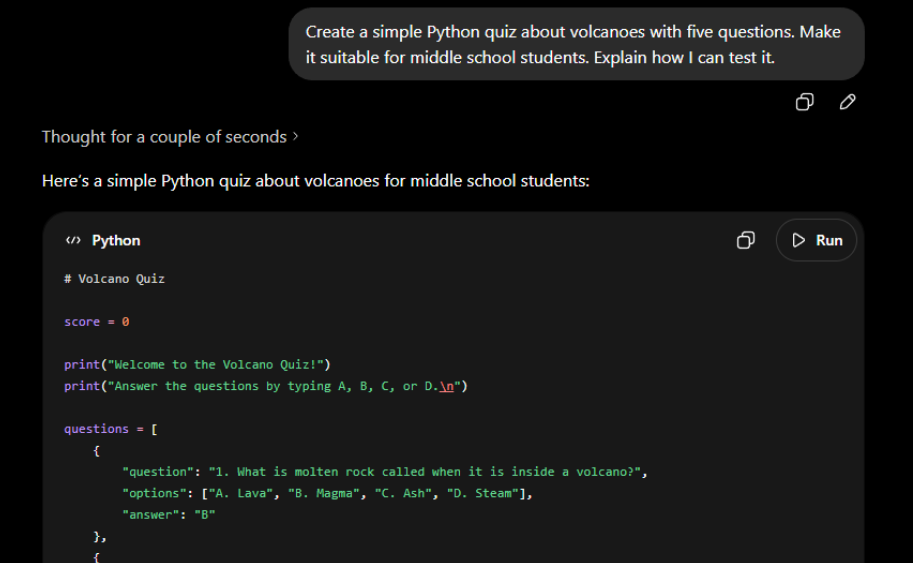The height and width of the screenshot is (563, 913).
Task: Click the 'score = 0' code line
Action: (x=97, y=322)
